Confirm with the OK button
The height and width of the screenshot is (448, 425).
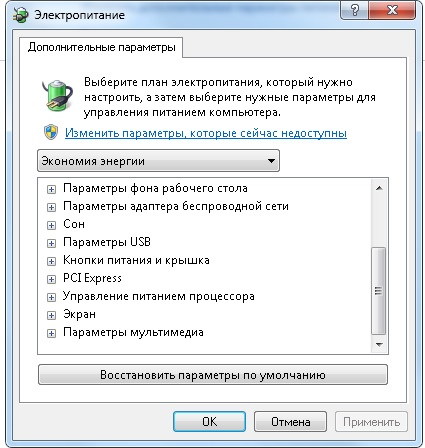(x=209, y=422)
